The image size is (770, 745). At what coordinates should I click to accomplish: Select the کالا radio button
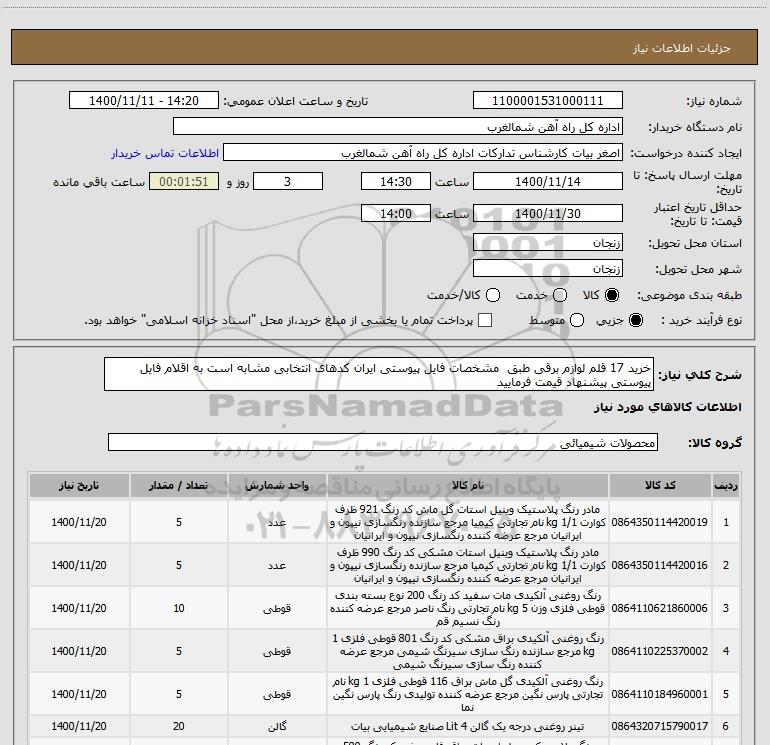(x=612, y=295)
